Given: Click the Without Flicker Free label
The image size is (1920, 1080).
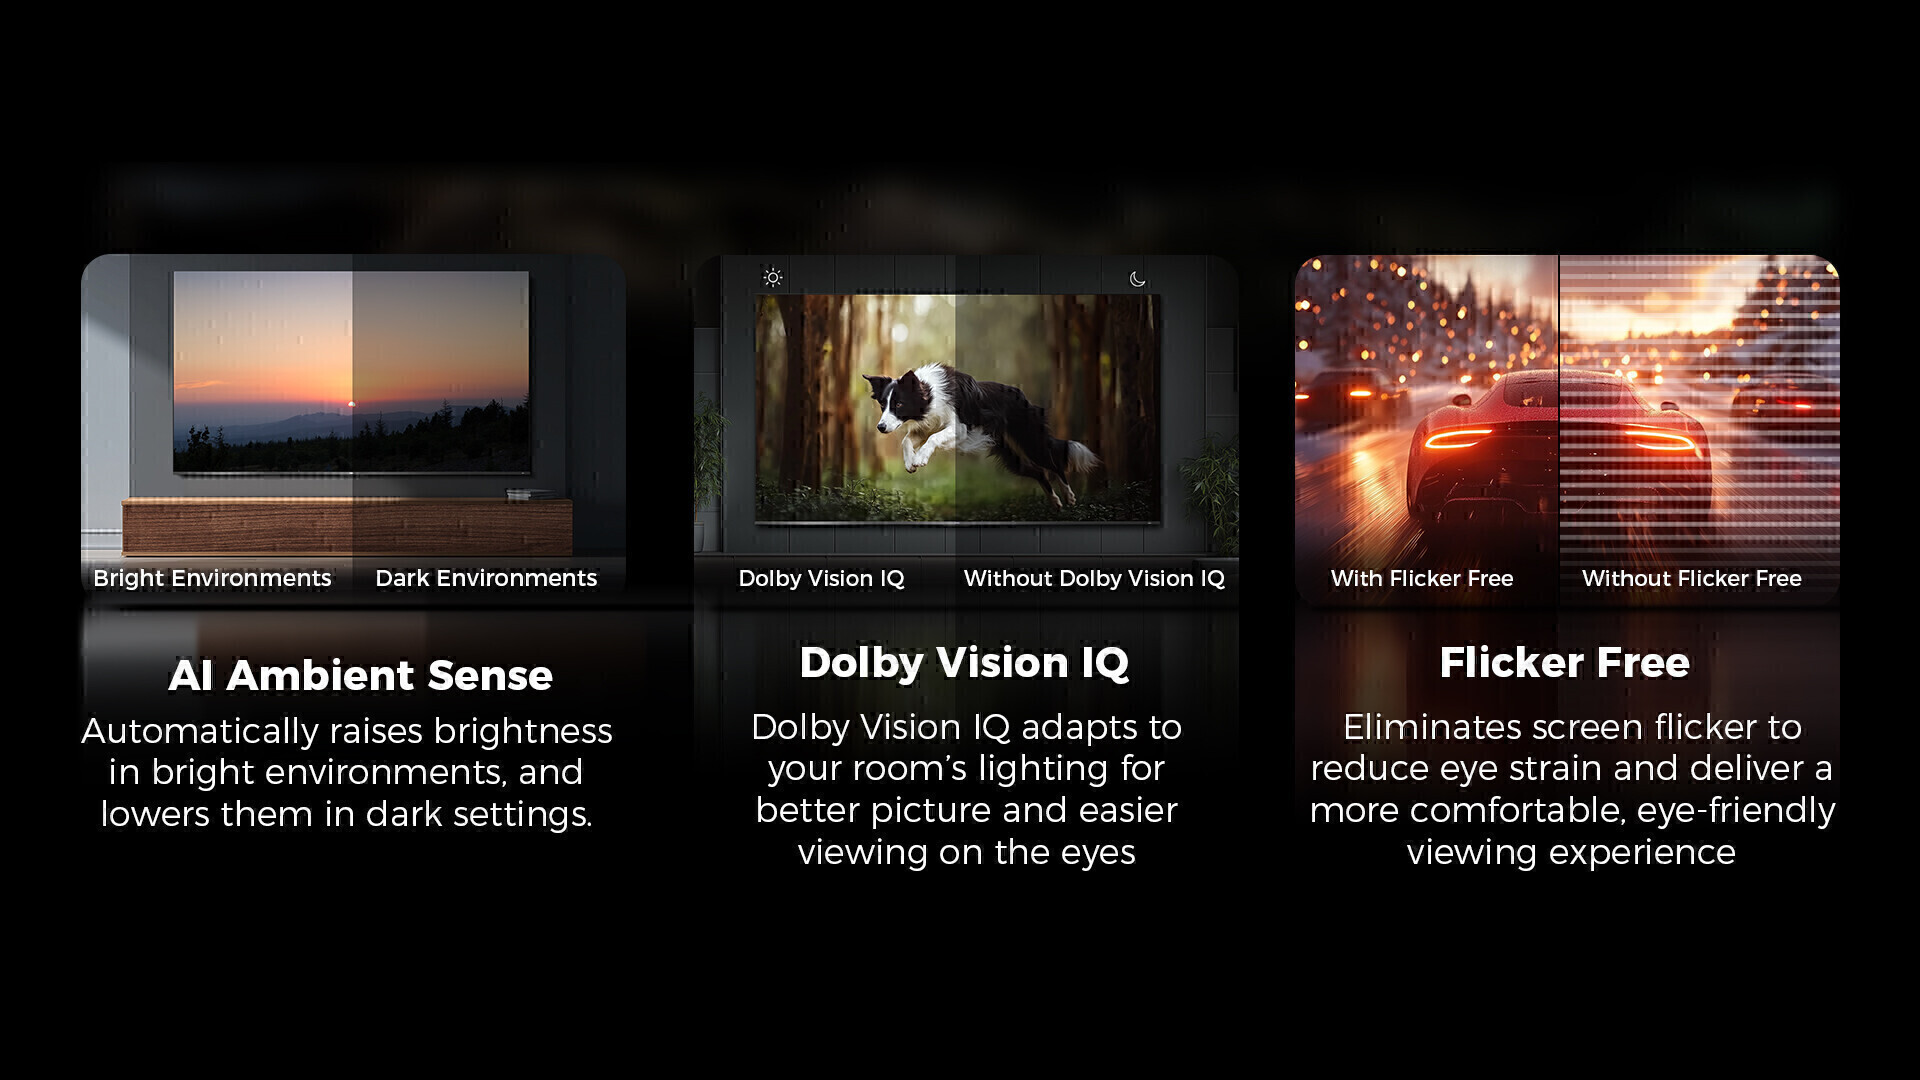Looking at the screenshot, I should click(1692, 578).
